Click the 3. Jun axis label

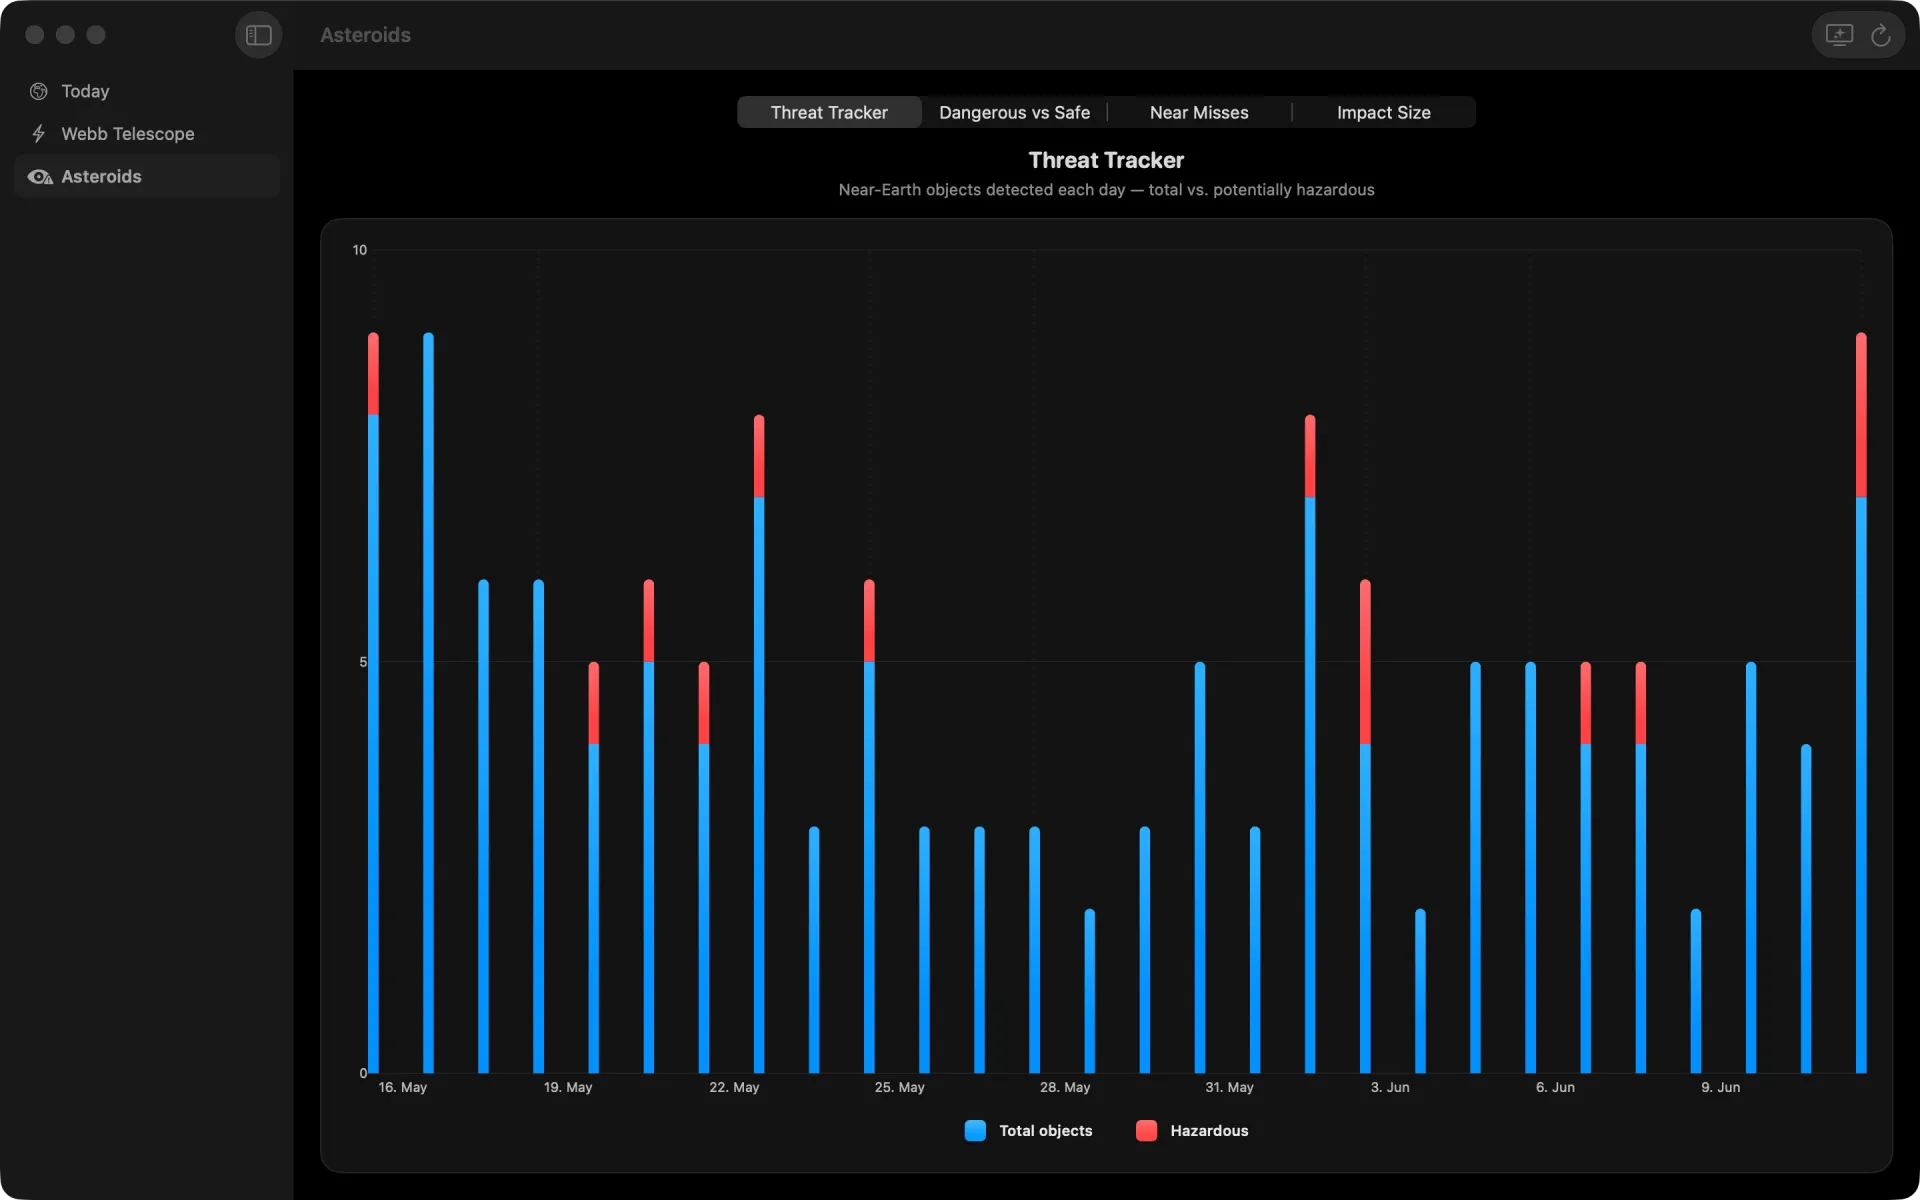click(x=1390, y=1087)
